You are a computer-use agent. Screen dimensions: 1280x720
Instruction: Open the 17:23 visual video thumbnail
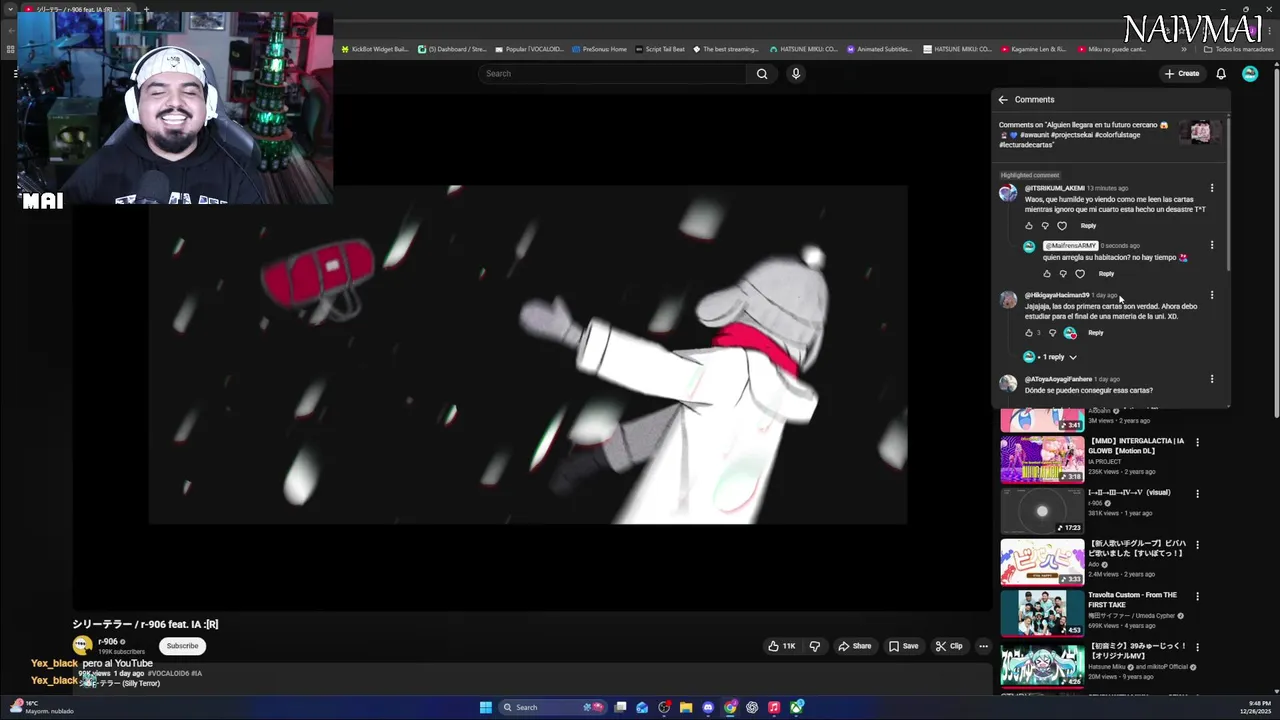point(1042,511)
